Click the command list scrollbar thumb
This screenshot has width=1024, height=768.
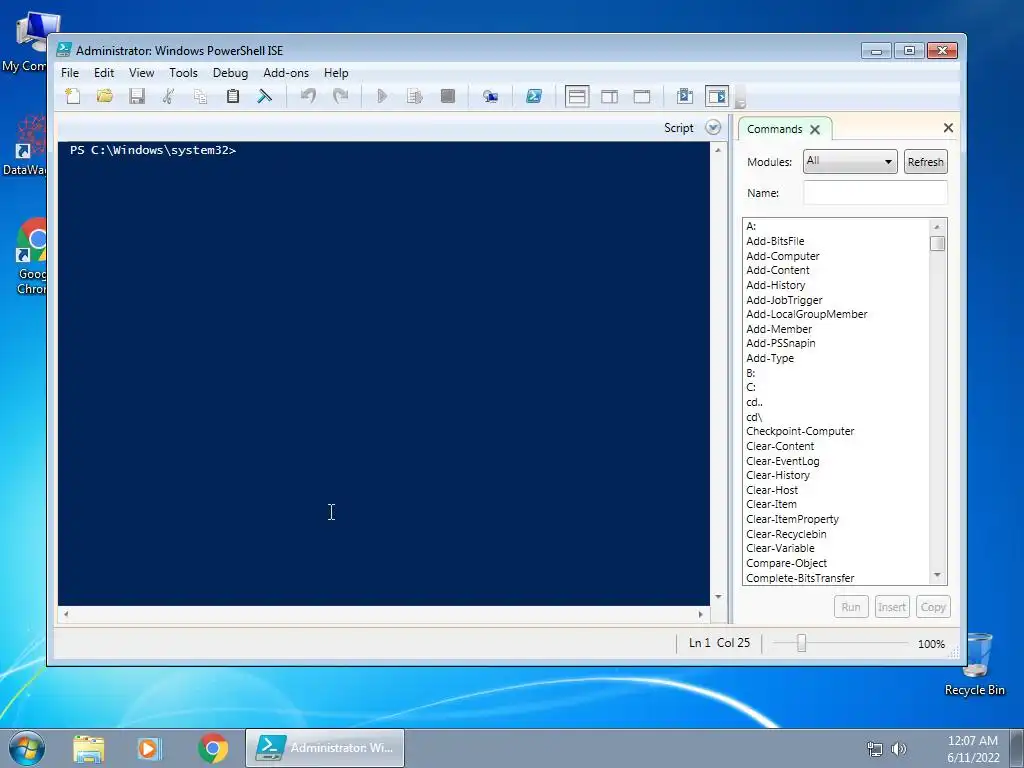(x=937, y=244)
